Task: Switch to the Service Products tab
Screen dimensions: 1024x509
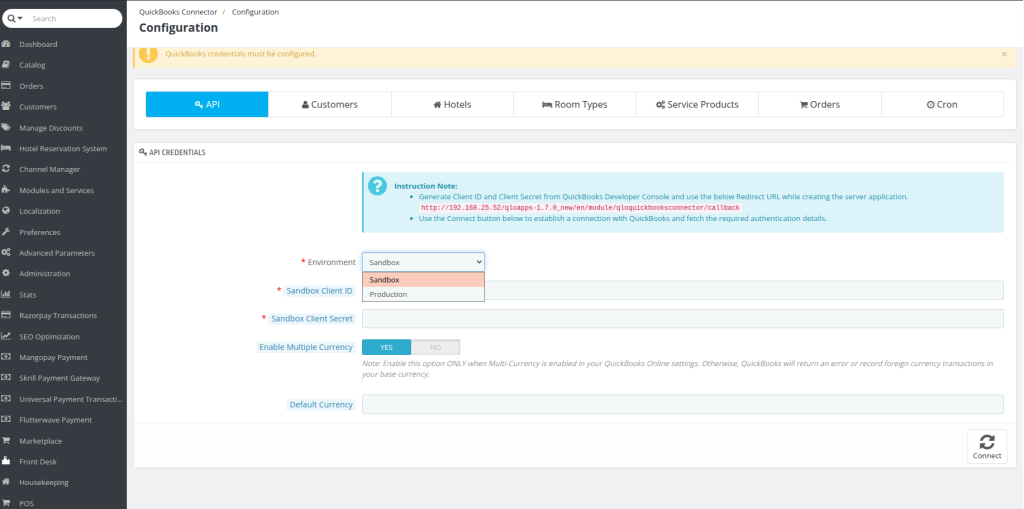Action: (697, 105)
